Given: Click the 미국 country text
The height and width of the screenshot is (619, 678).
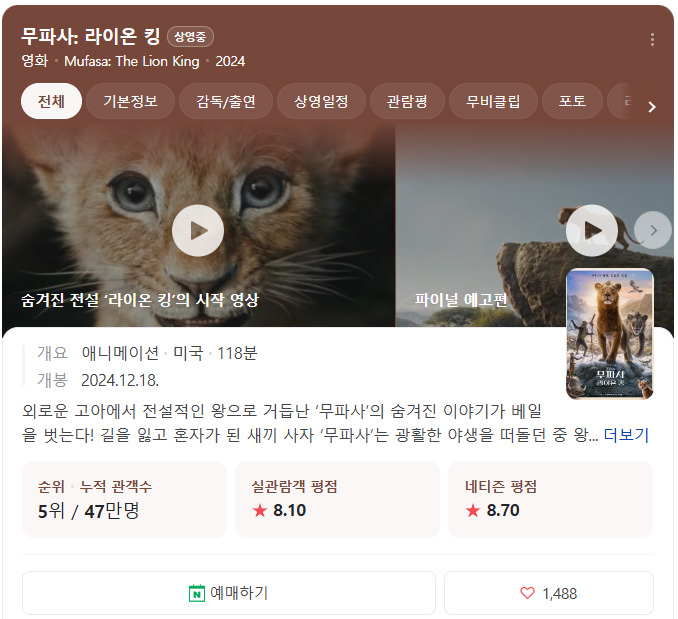Looking at the screenshot, I should tap(188, 353).
